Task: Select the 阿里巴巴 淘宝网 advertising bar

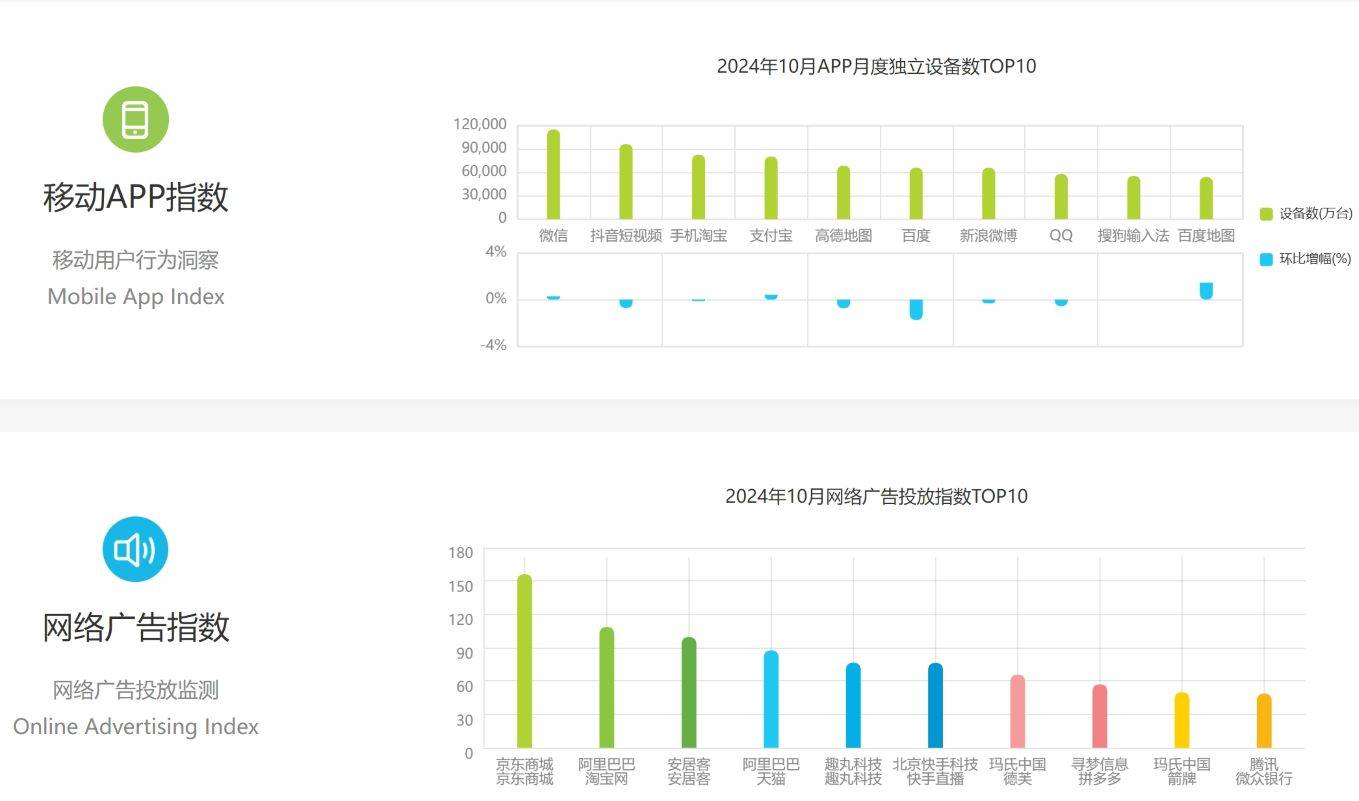Action: (x=606, y=688)
